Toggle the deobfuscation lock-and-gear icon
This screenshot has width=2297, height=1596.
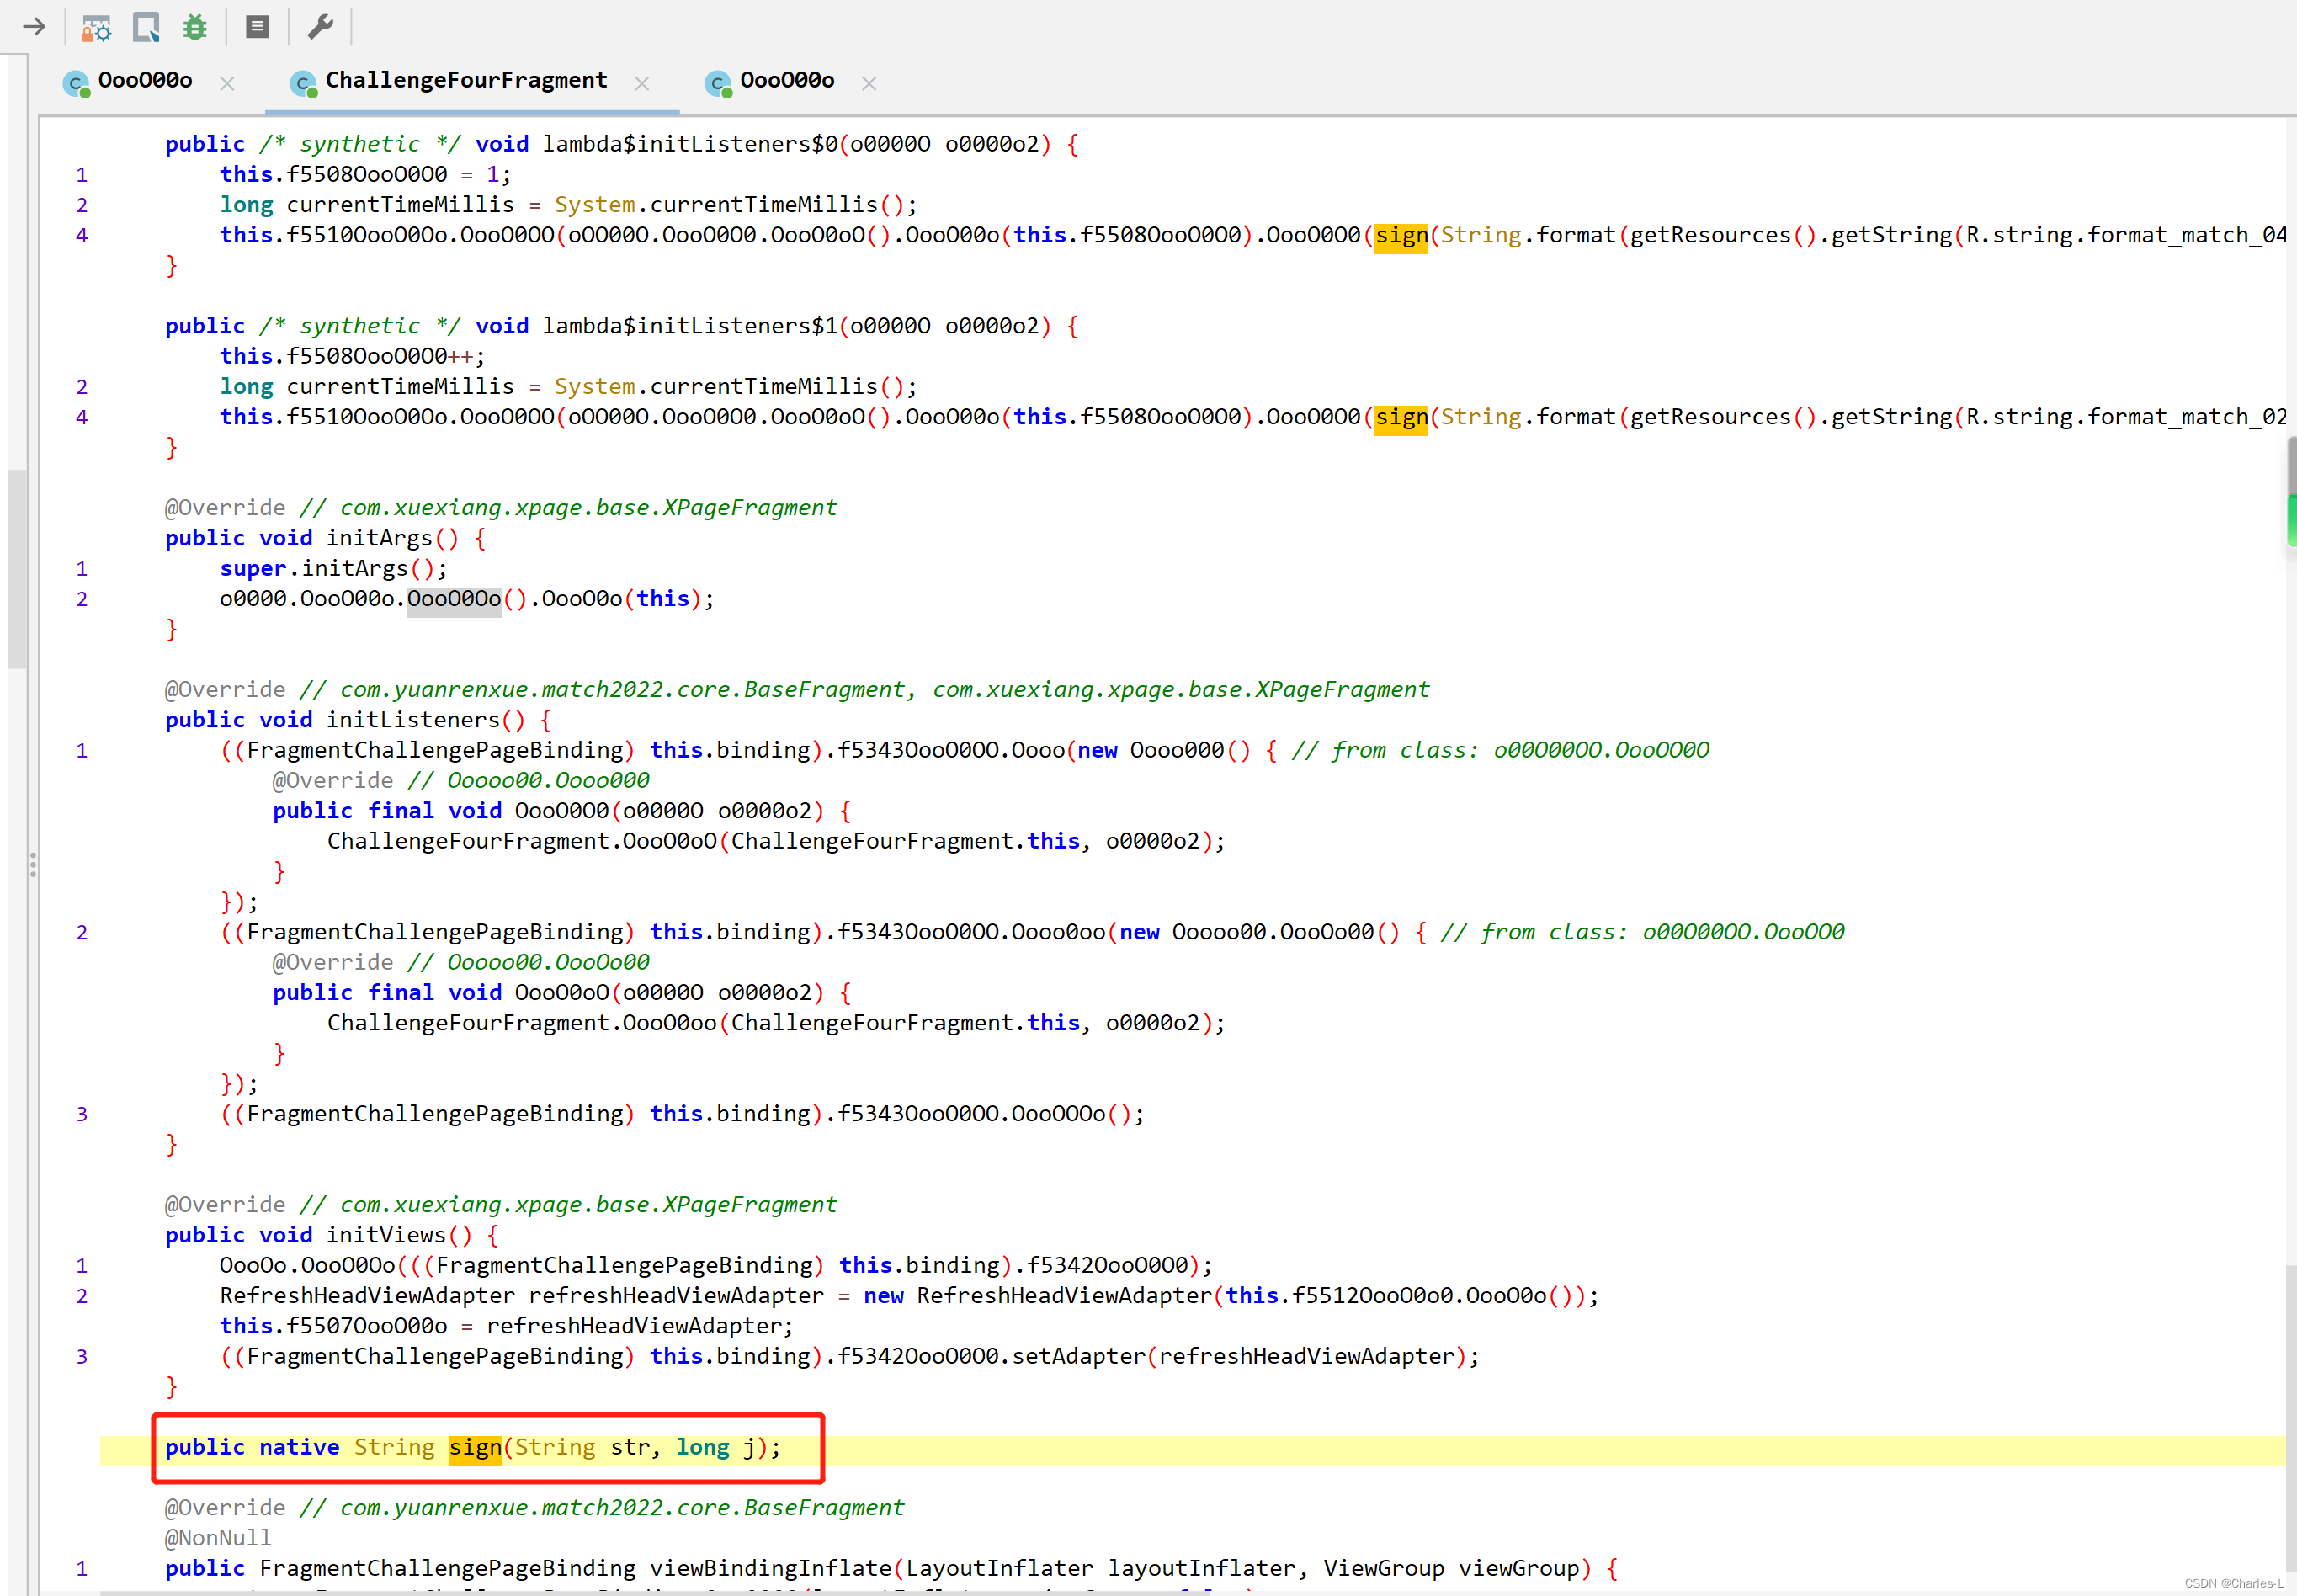[95, 27]
